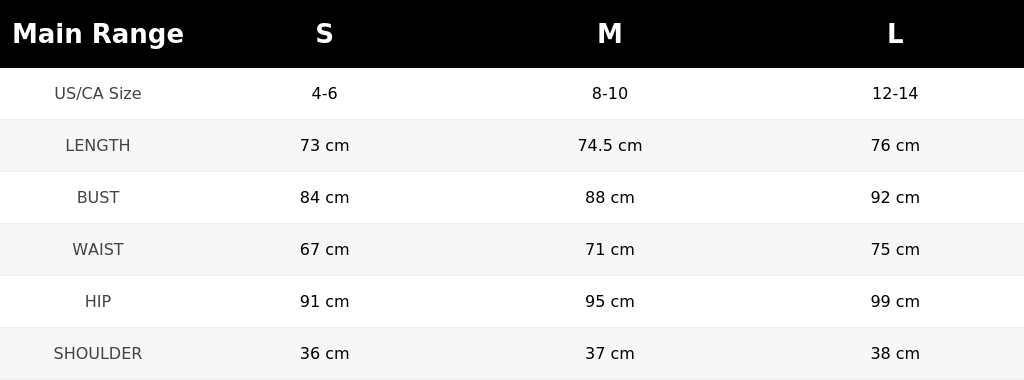
Task: Click the 84 cm bust value
Action: (x=325, y=197)
